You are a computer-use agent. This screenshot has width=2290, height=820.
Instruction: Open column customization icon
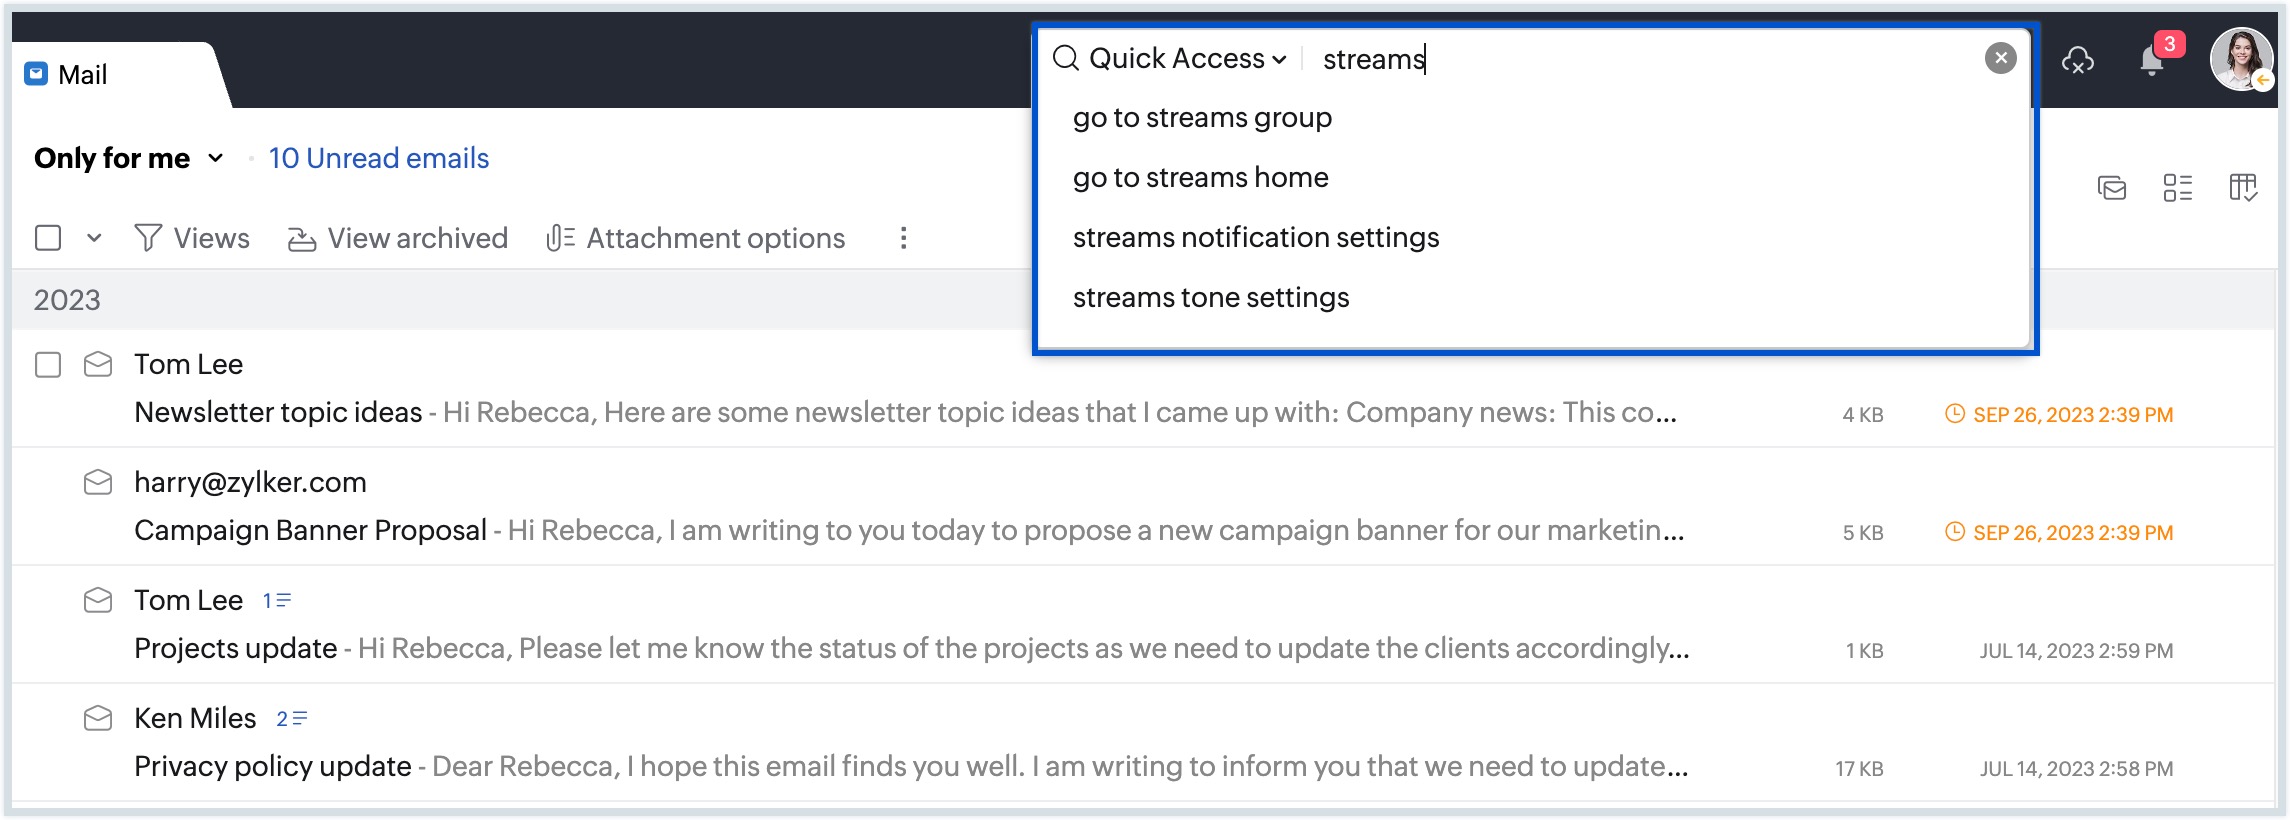pos(2243,188)
